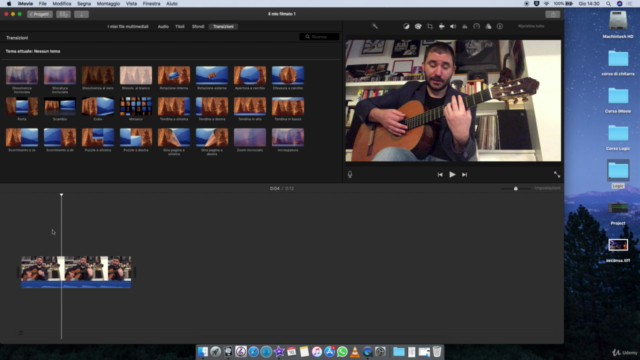
Task: Open the Finestra menu
Action: (151, 4)
